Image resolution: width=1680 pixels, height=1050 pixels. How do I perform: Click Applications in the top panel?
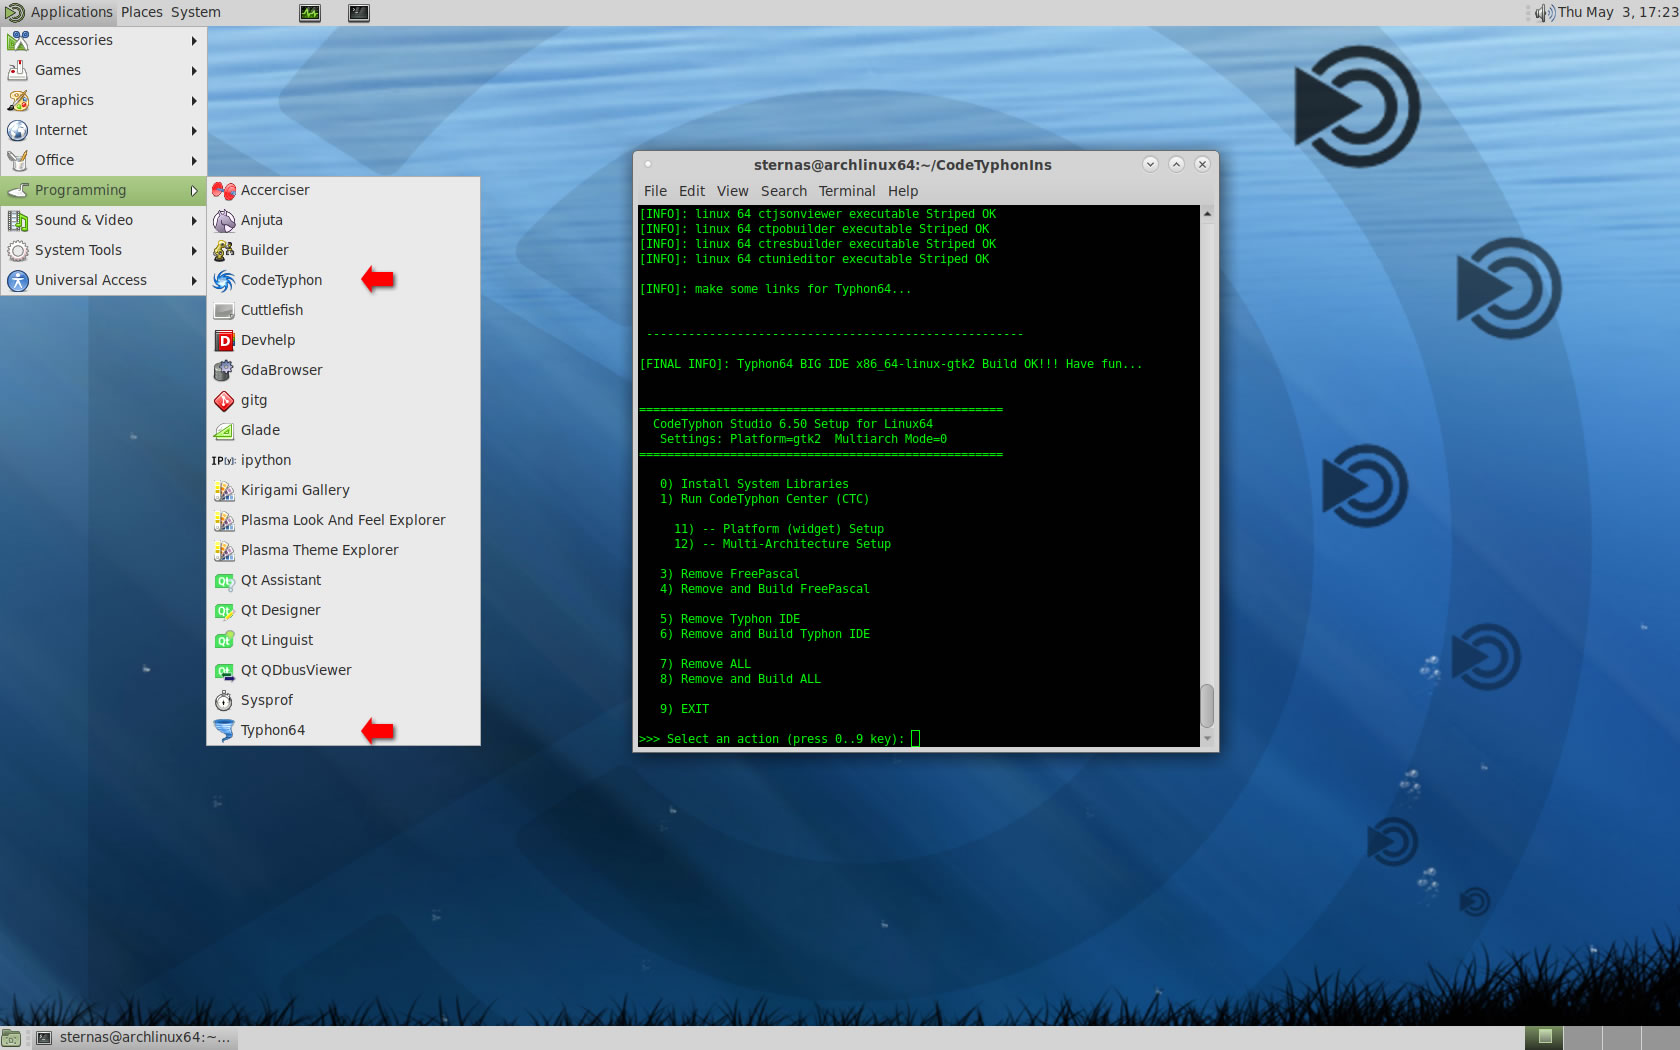(x=59, y=13)
